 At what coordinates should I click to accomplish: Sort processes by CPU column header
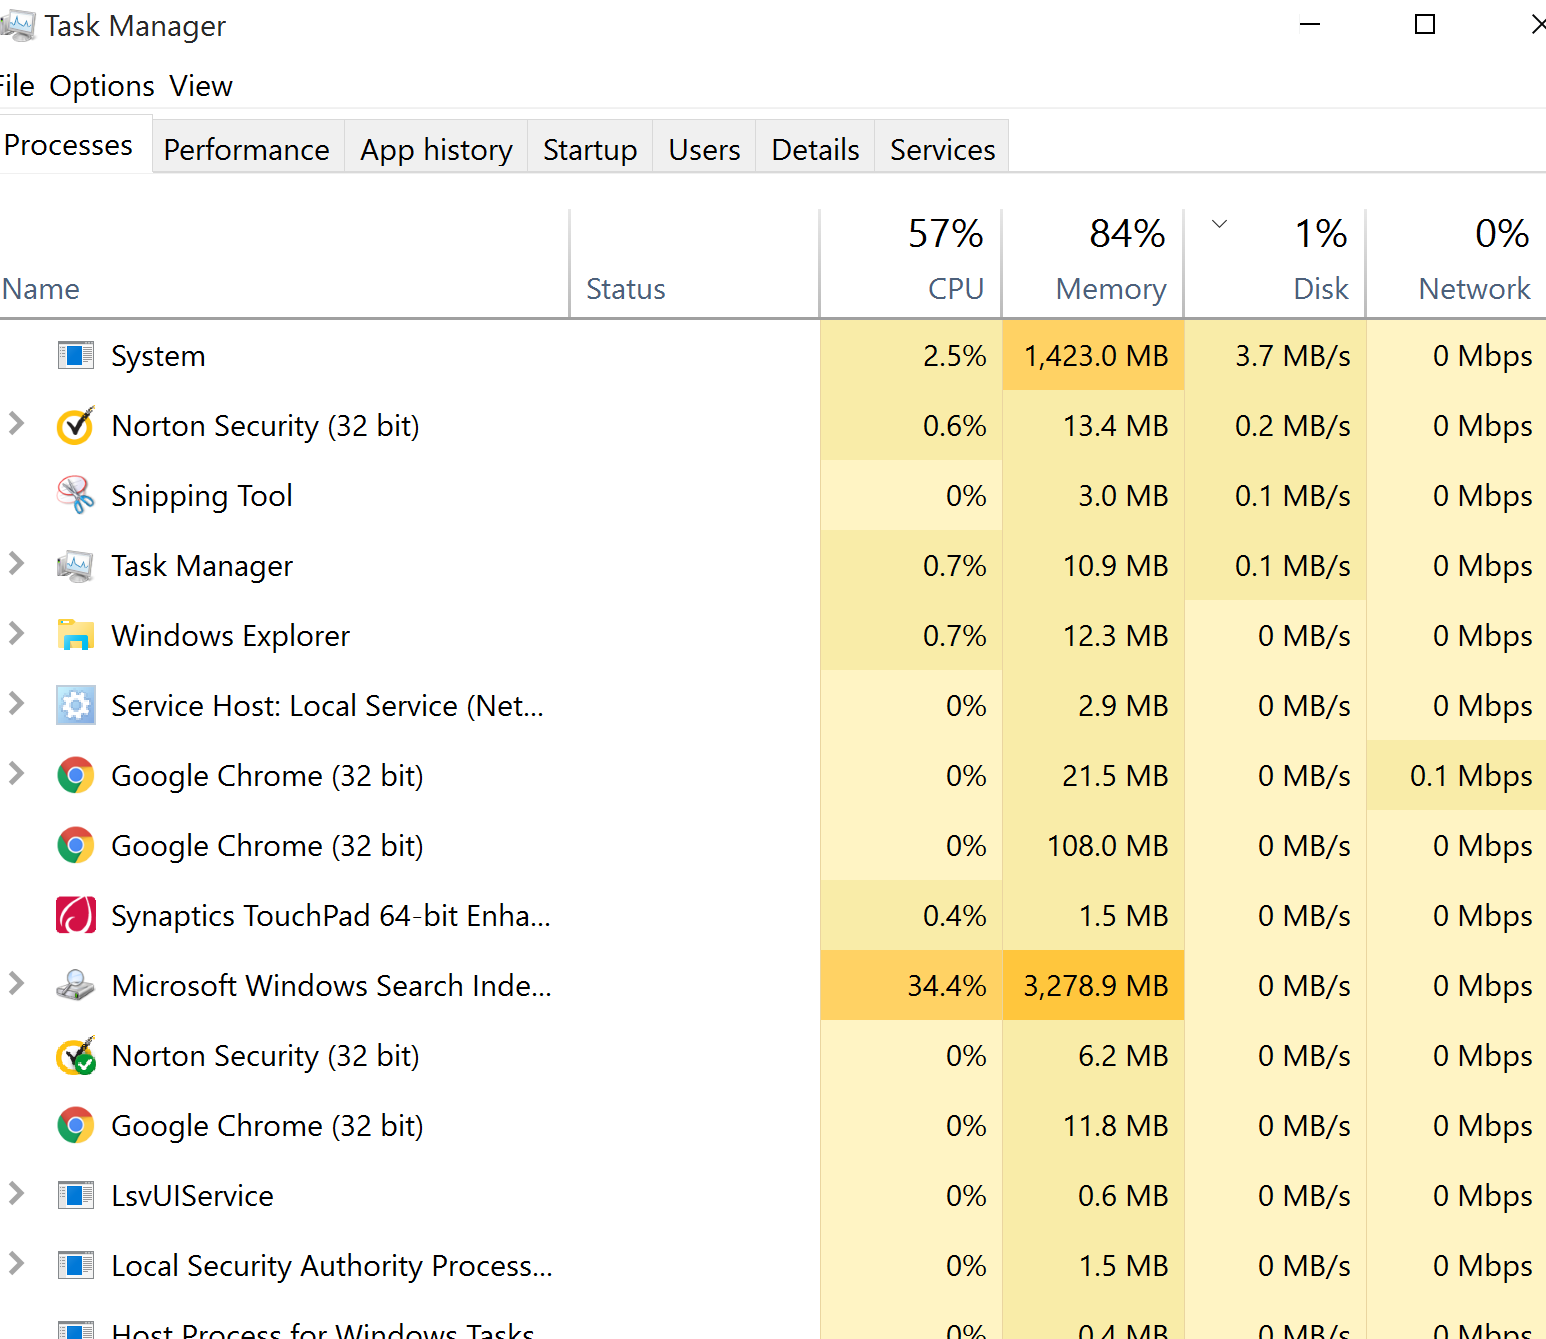click(x=955, y=288)
